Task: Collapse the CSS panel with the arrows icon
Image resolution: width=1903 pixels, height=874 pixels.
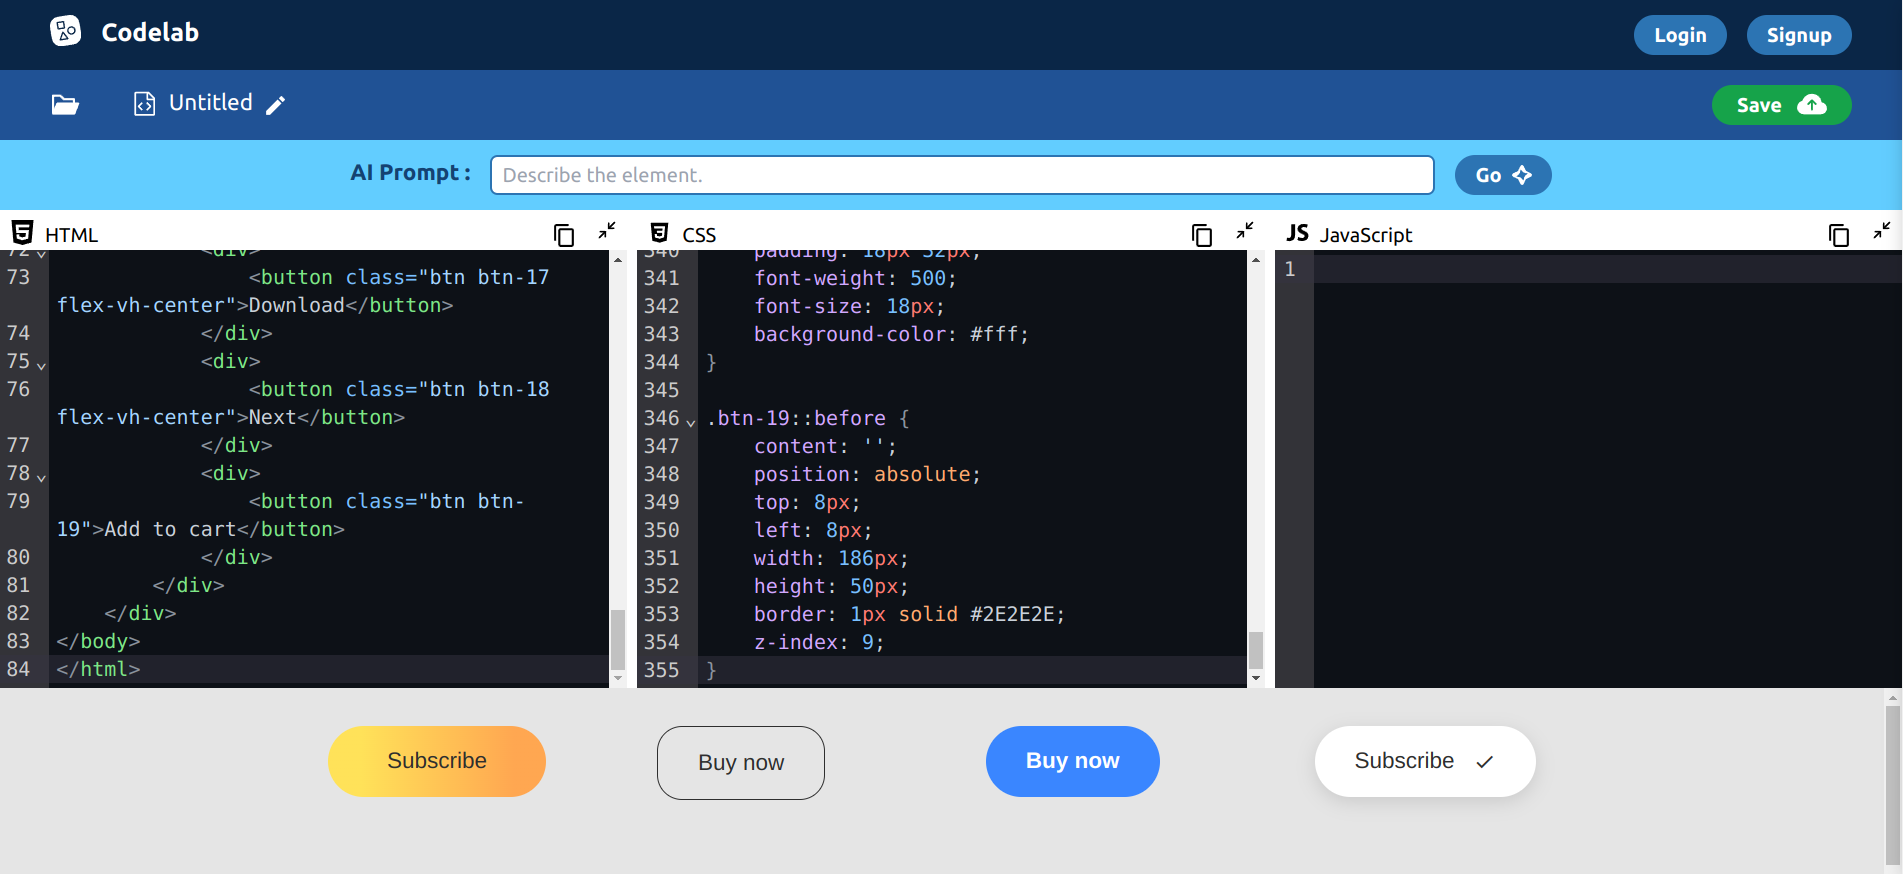Action: coord(1245,231)
